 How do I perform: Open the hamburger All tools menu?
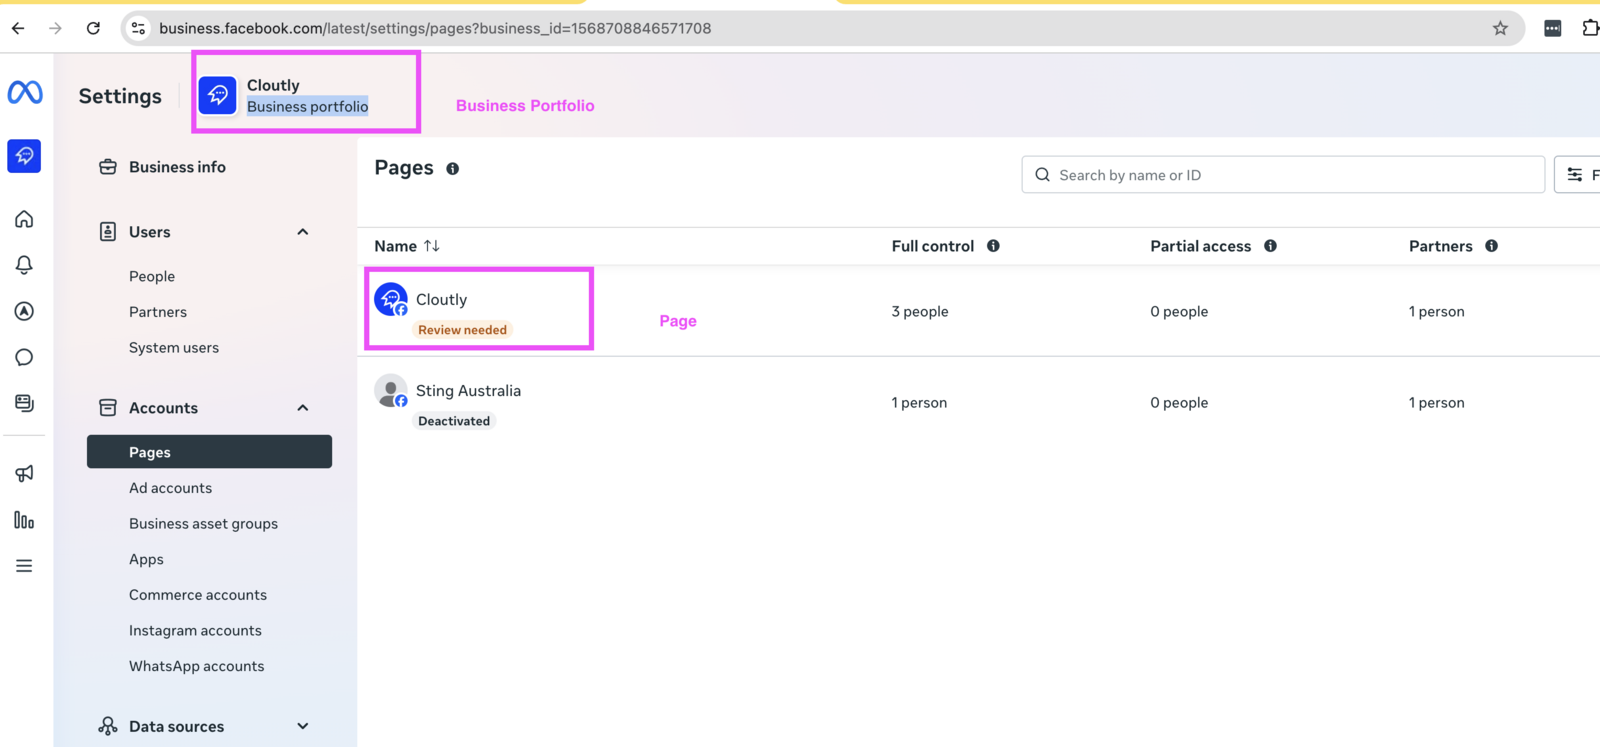tap(24, 566)
